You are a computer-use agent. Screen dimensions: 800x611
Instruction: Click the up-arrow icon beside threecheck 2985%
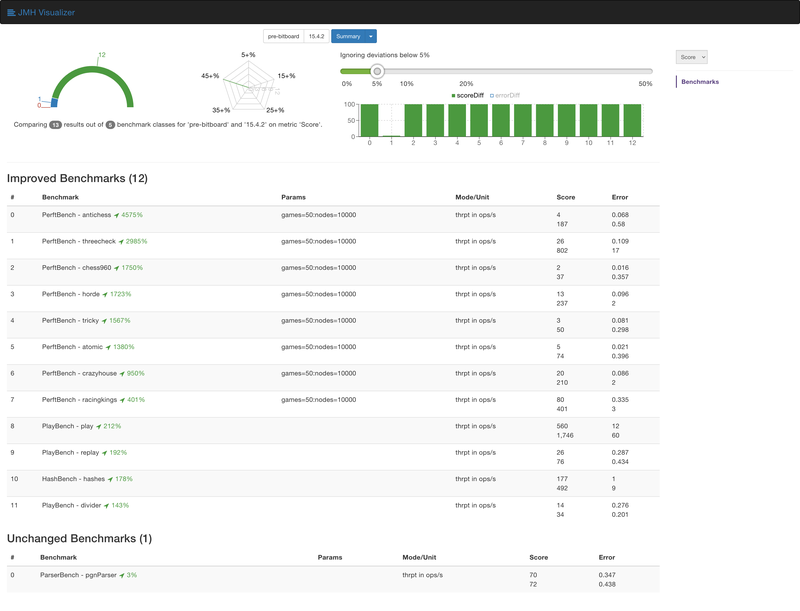[121, 242]
